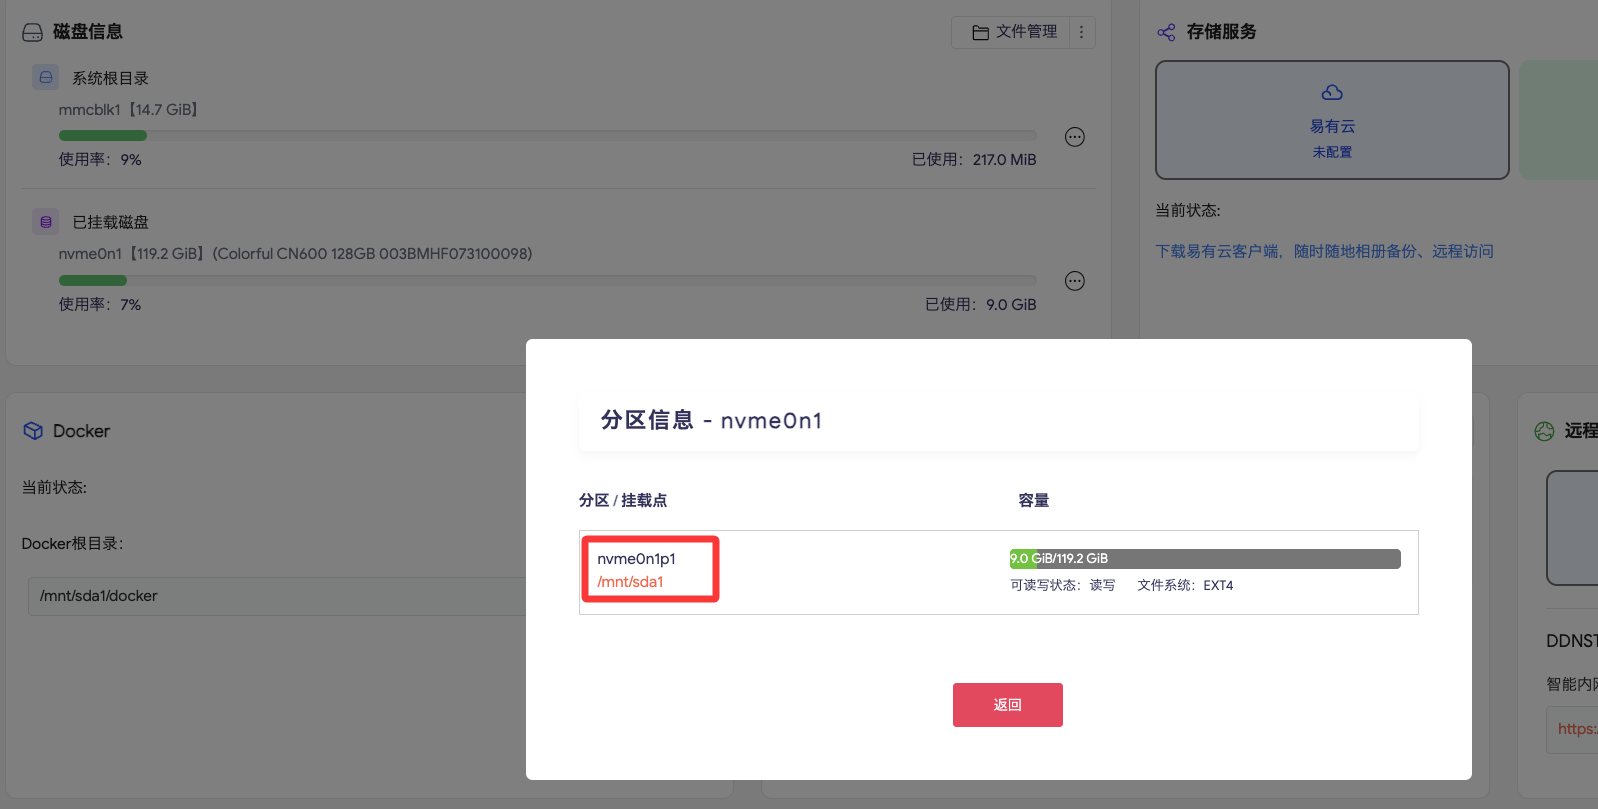Viewport: 1598px width, 809px height.
Task: Click the 易有云 cloud icon
Action: tap(1332, 93)
